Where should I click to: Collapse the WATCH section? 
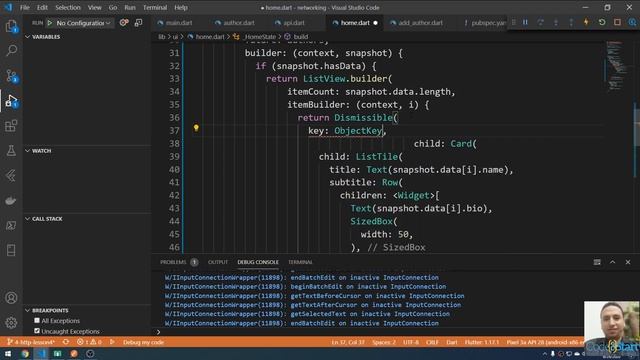coord(28,151)
